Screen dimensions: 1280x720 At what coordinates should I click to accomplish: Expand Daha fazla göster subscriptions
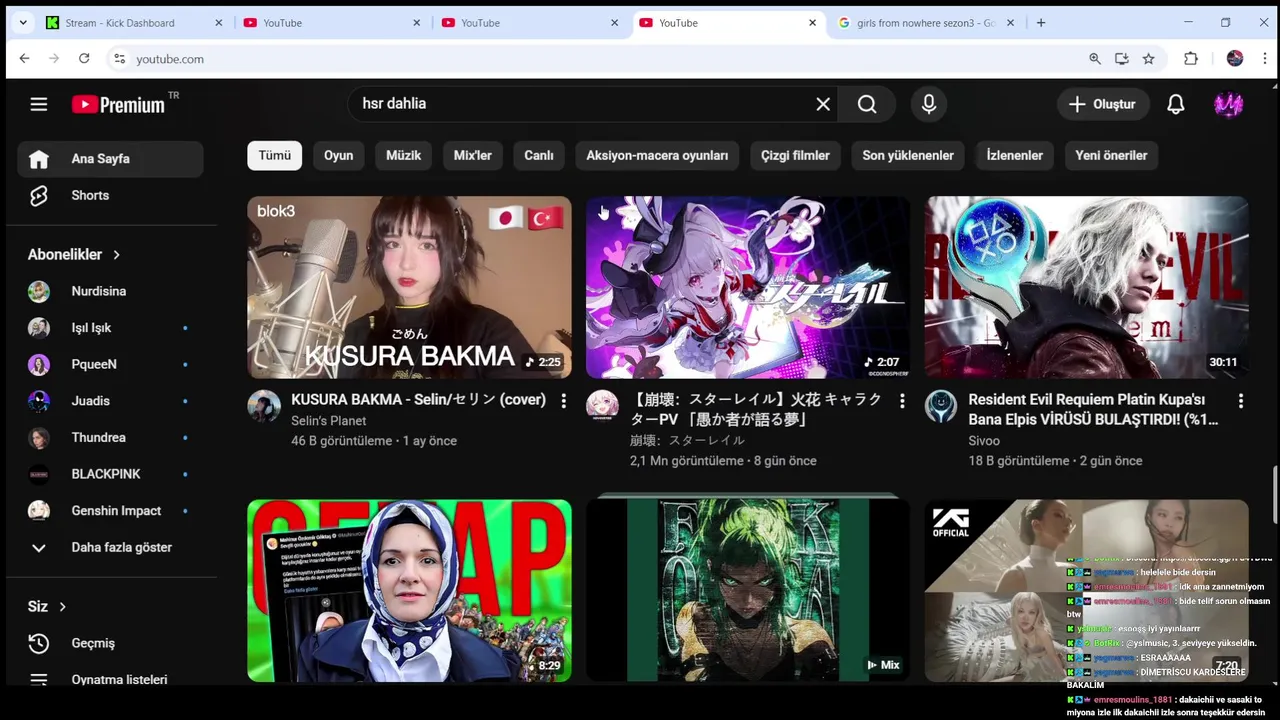tap(110, 547)
